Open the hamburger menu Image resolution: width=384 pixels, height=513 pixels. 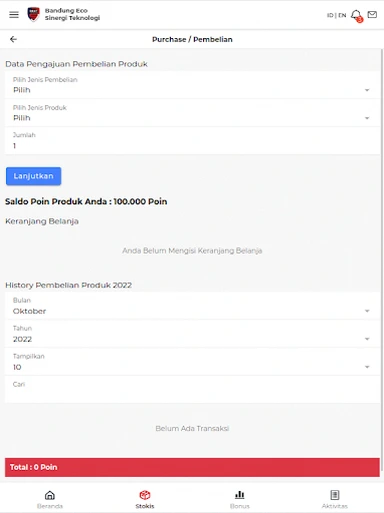(14, 15)
